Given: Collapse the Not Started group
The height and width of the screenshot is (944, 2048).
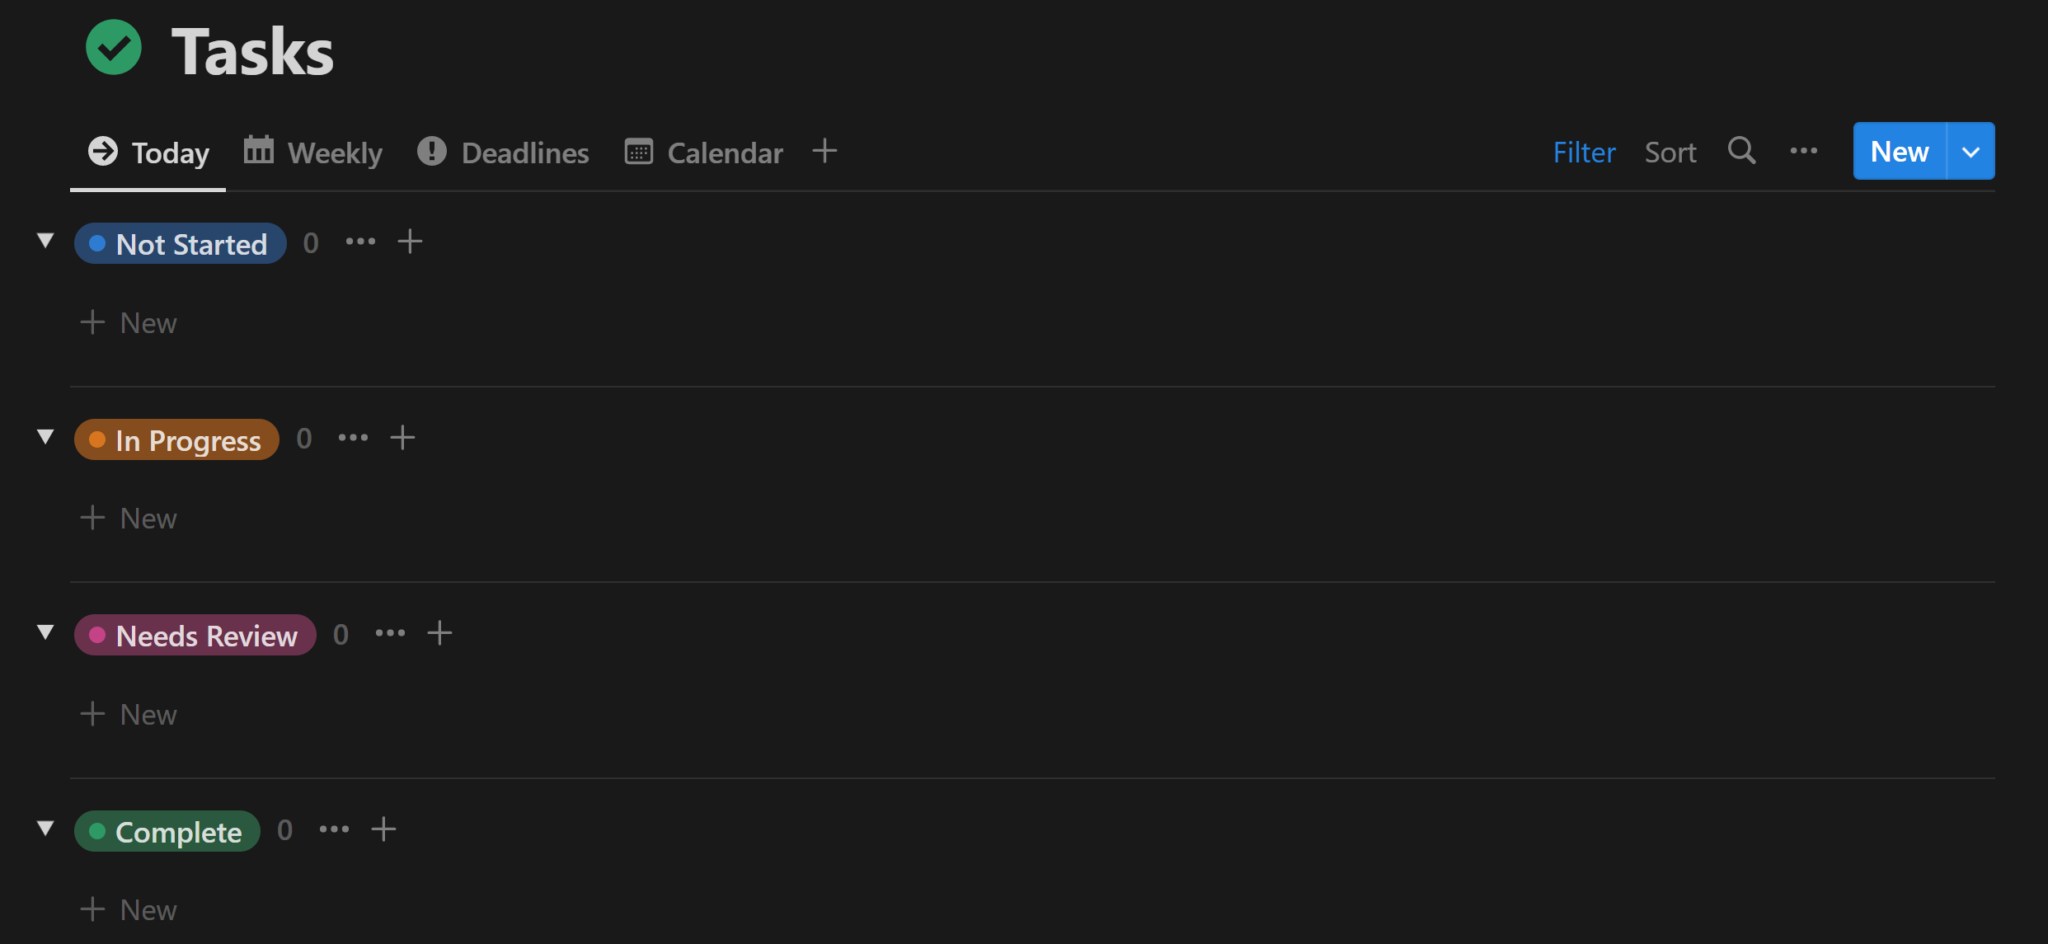Looking at the screenshot, I should pyautogui.click(x=45, y=241).
